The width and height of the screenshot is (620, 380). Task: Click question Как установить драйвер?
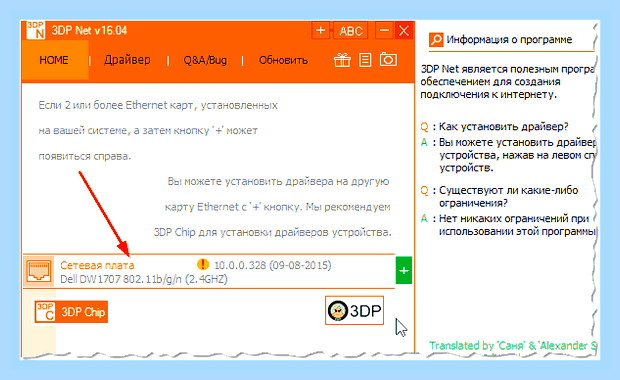click(x=503, y=127)
